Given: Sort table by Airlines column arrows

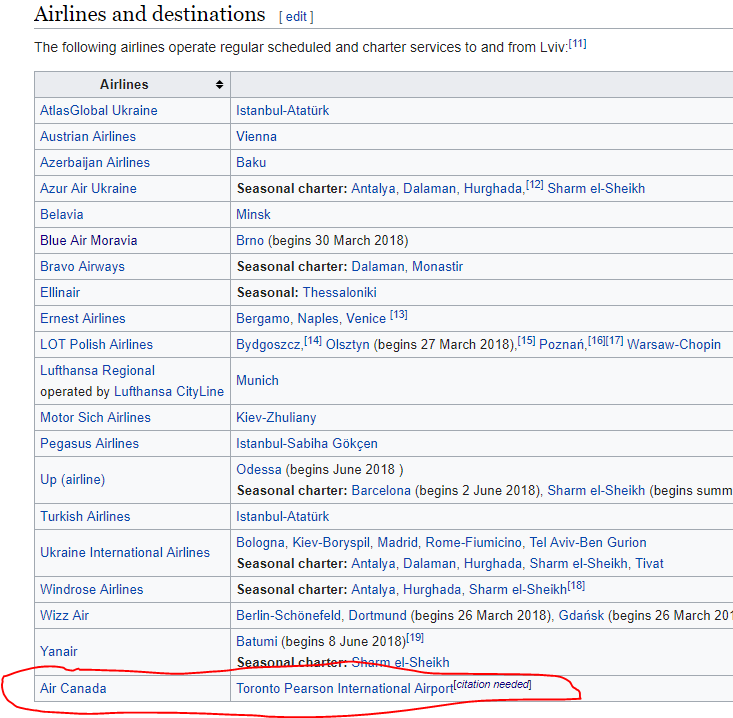Looking at the screenshot, I should [x=219, y=85].
